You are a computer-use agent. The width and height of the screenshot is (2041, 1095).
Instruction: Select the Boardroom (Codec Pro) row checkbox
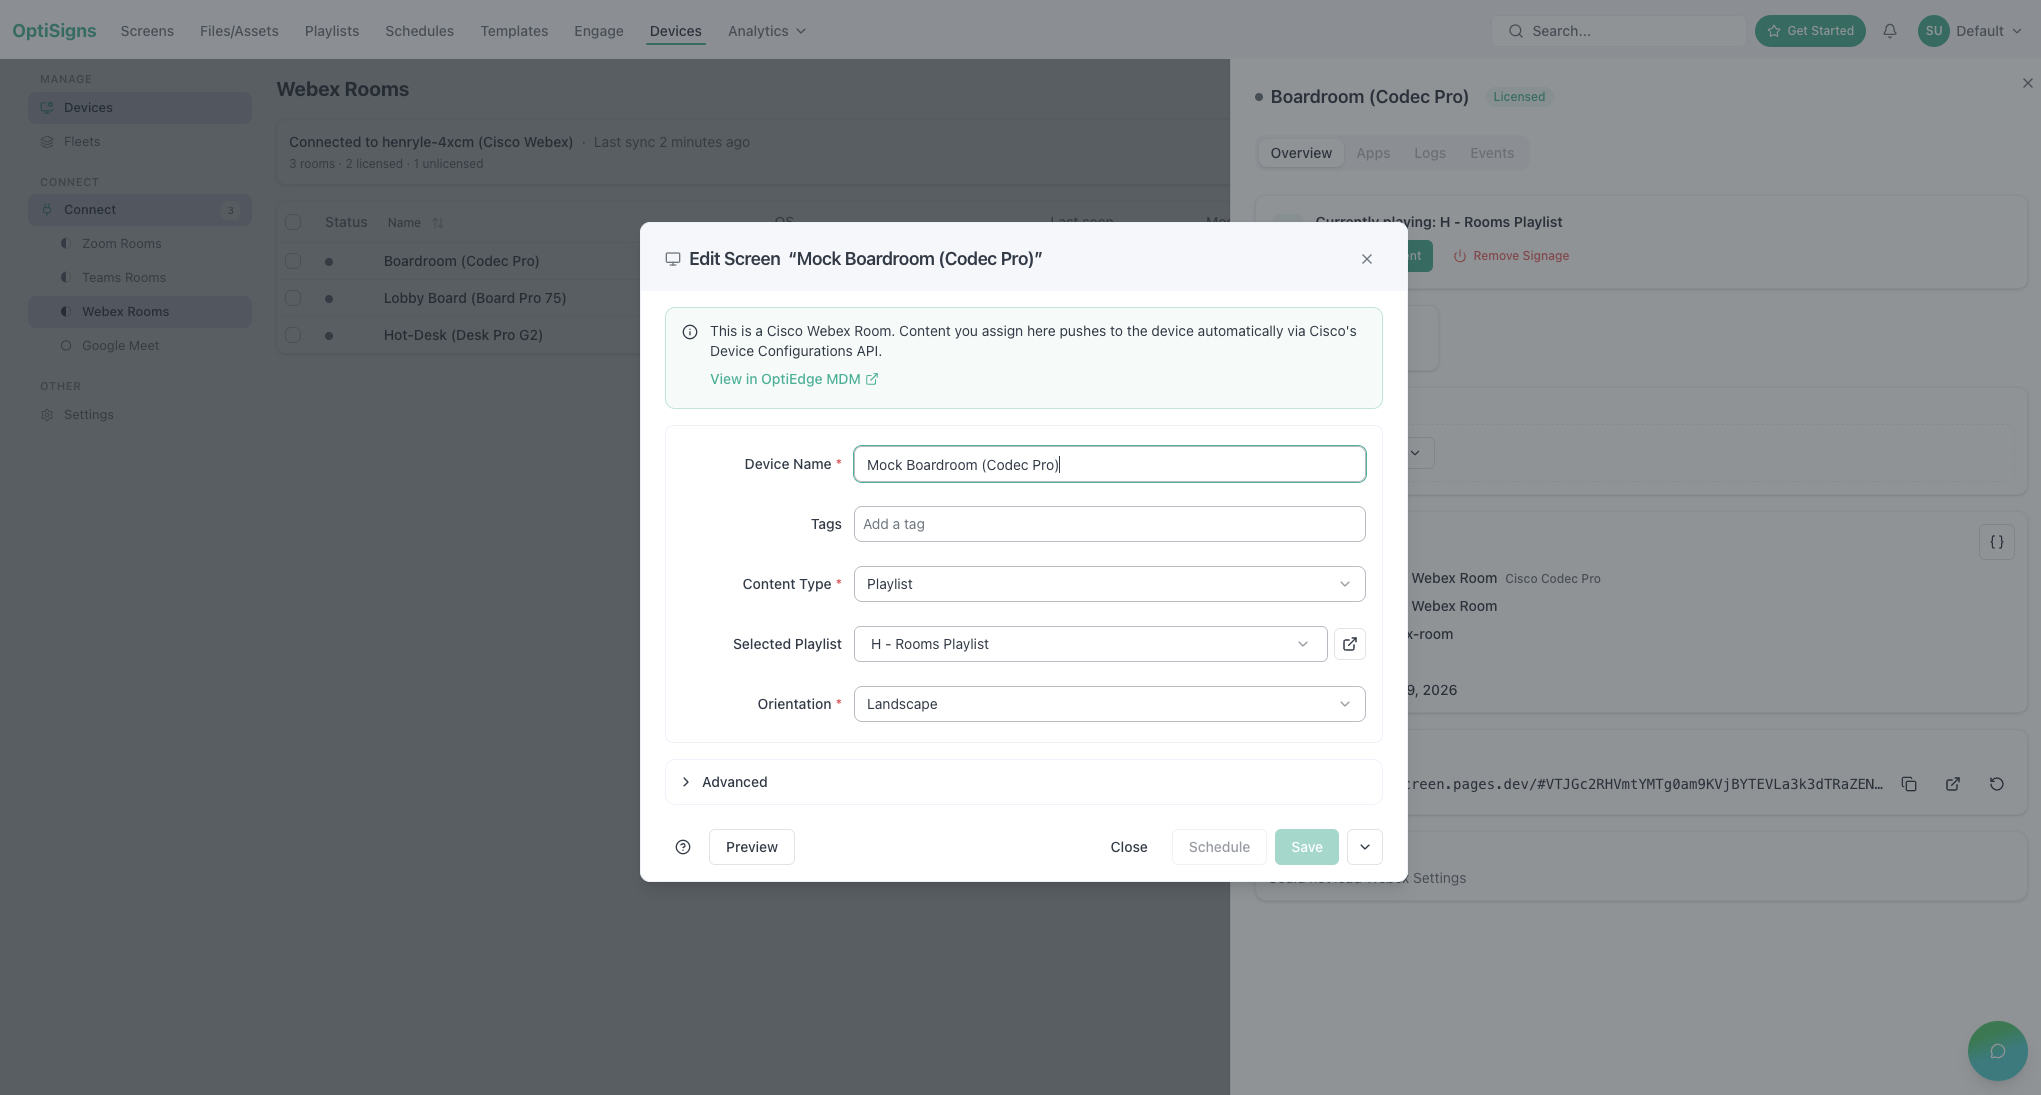point(293,261)
